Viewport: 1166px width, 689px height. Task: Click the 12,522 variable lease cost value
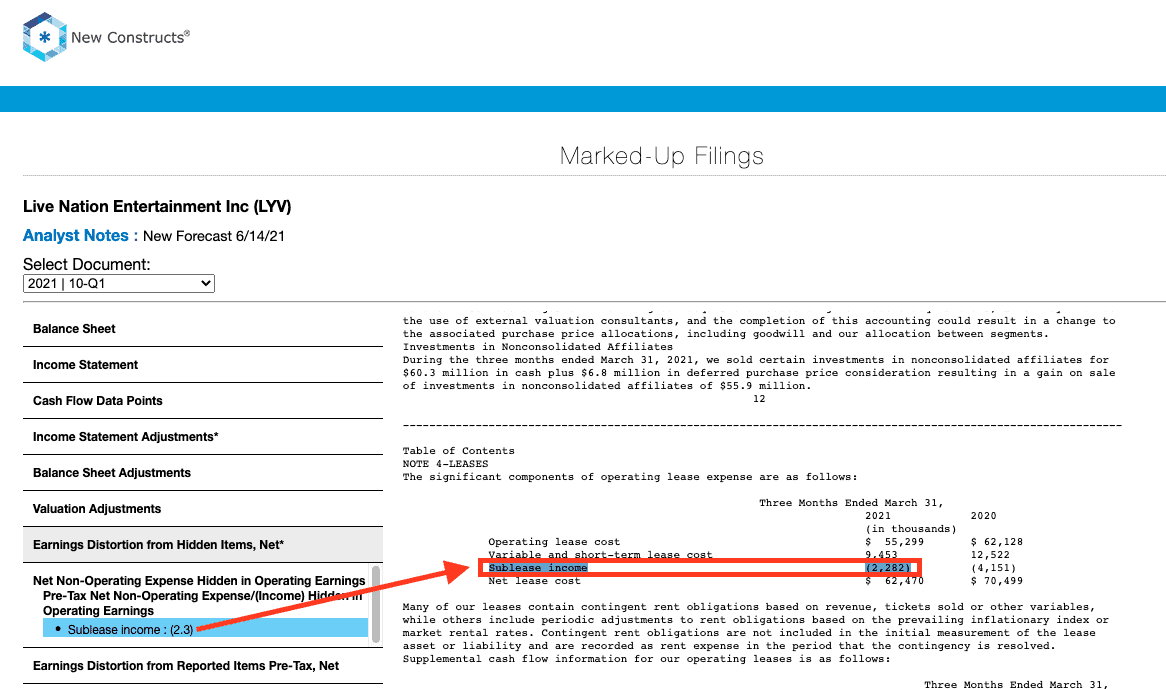pyautogui.click(x=990, y=554)
